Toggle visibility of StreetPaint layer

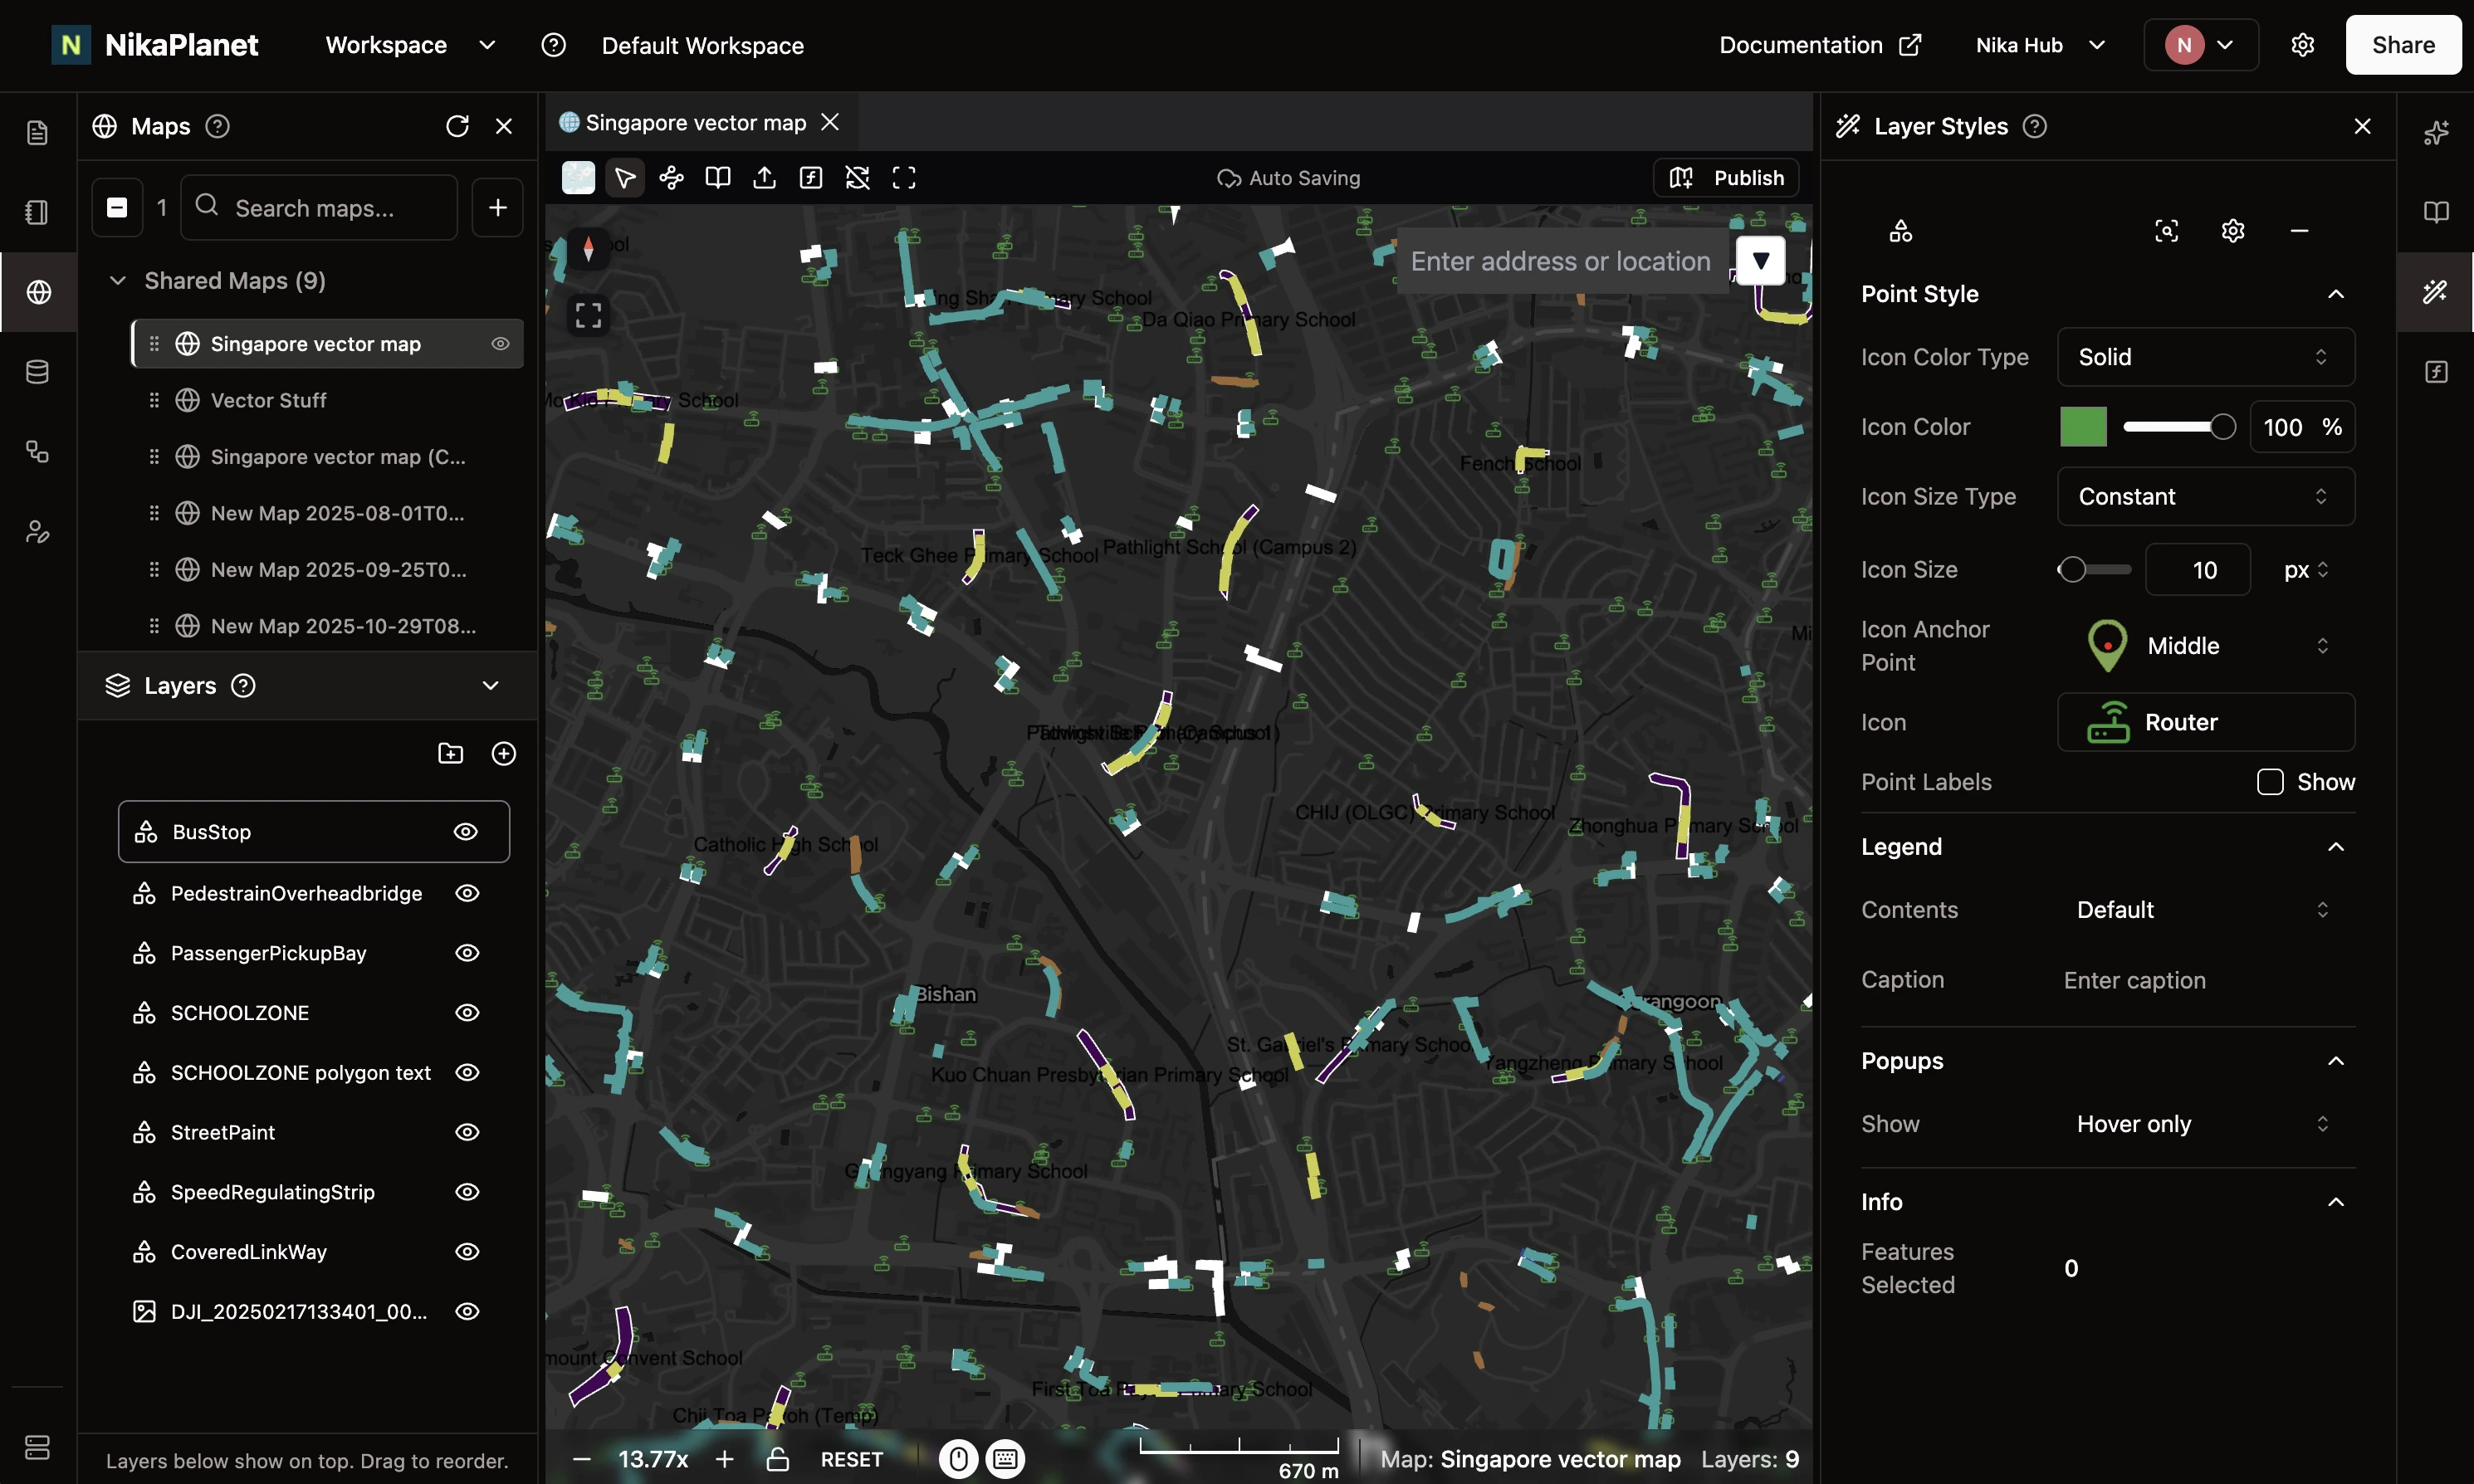click(x=467, y=1132)
